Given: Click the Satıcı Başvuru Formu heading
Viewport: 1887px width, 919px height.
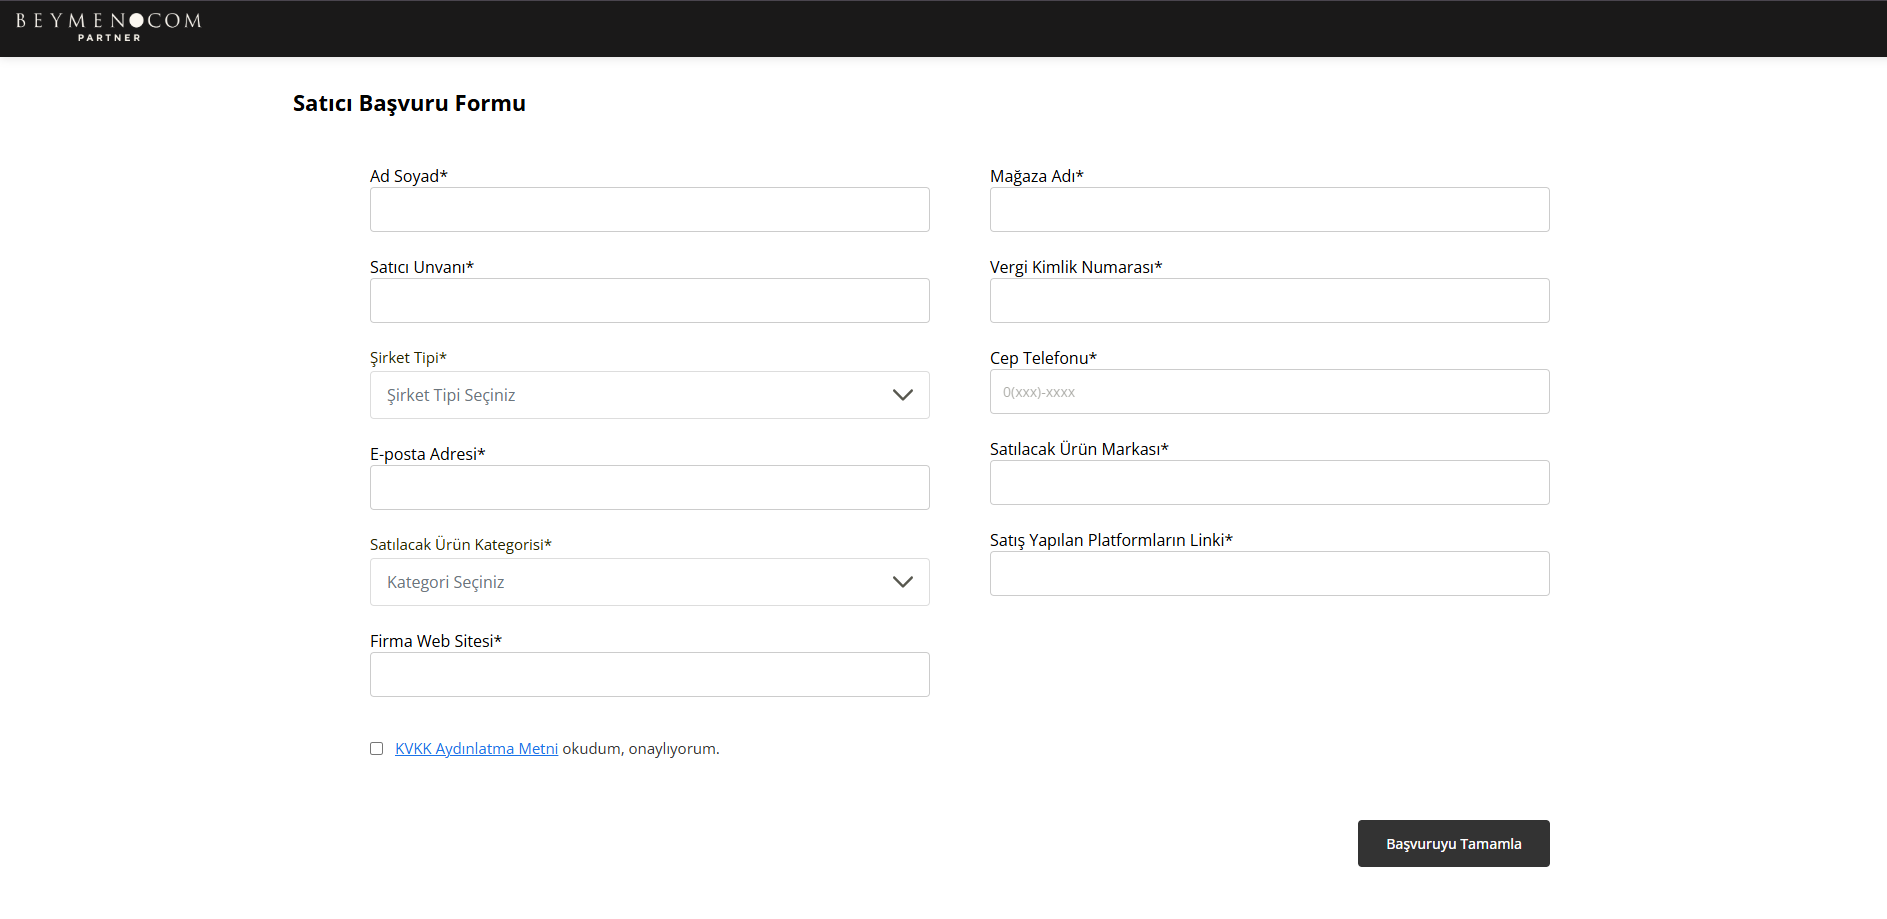Looking at the screenshot, I should point(409,104).
